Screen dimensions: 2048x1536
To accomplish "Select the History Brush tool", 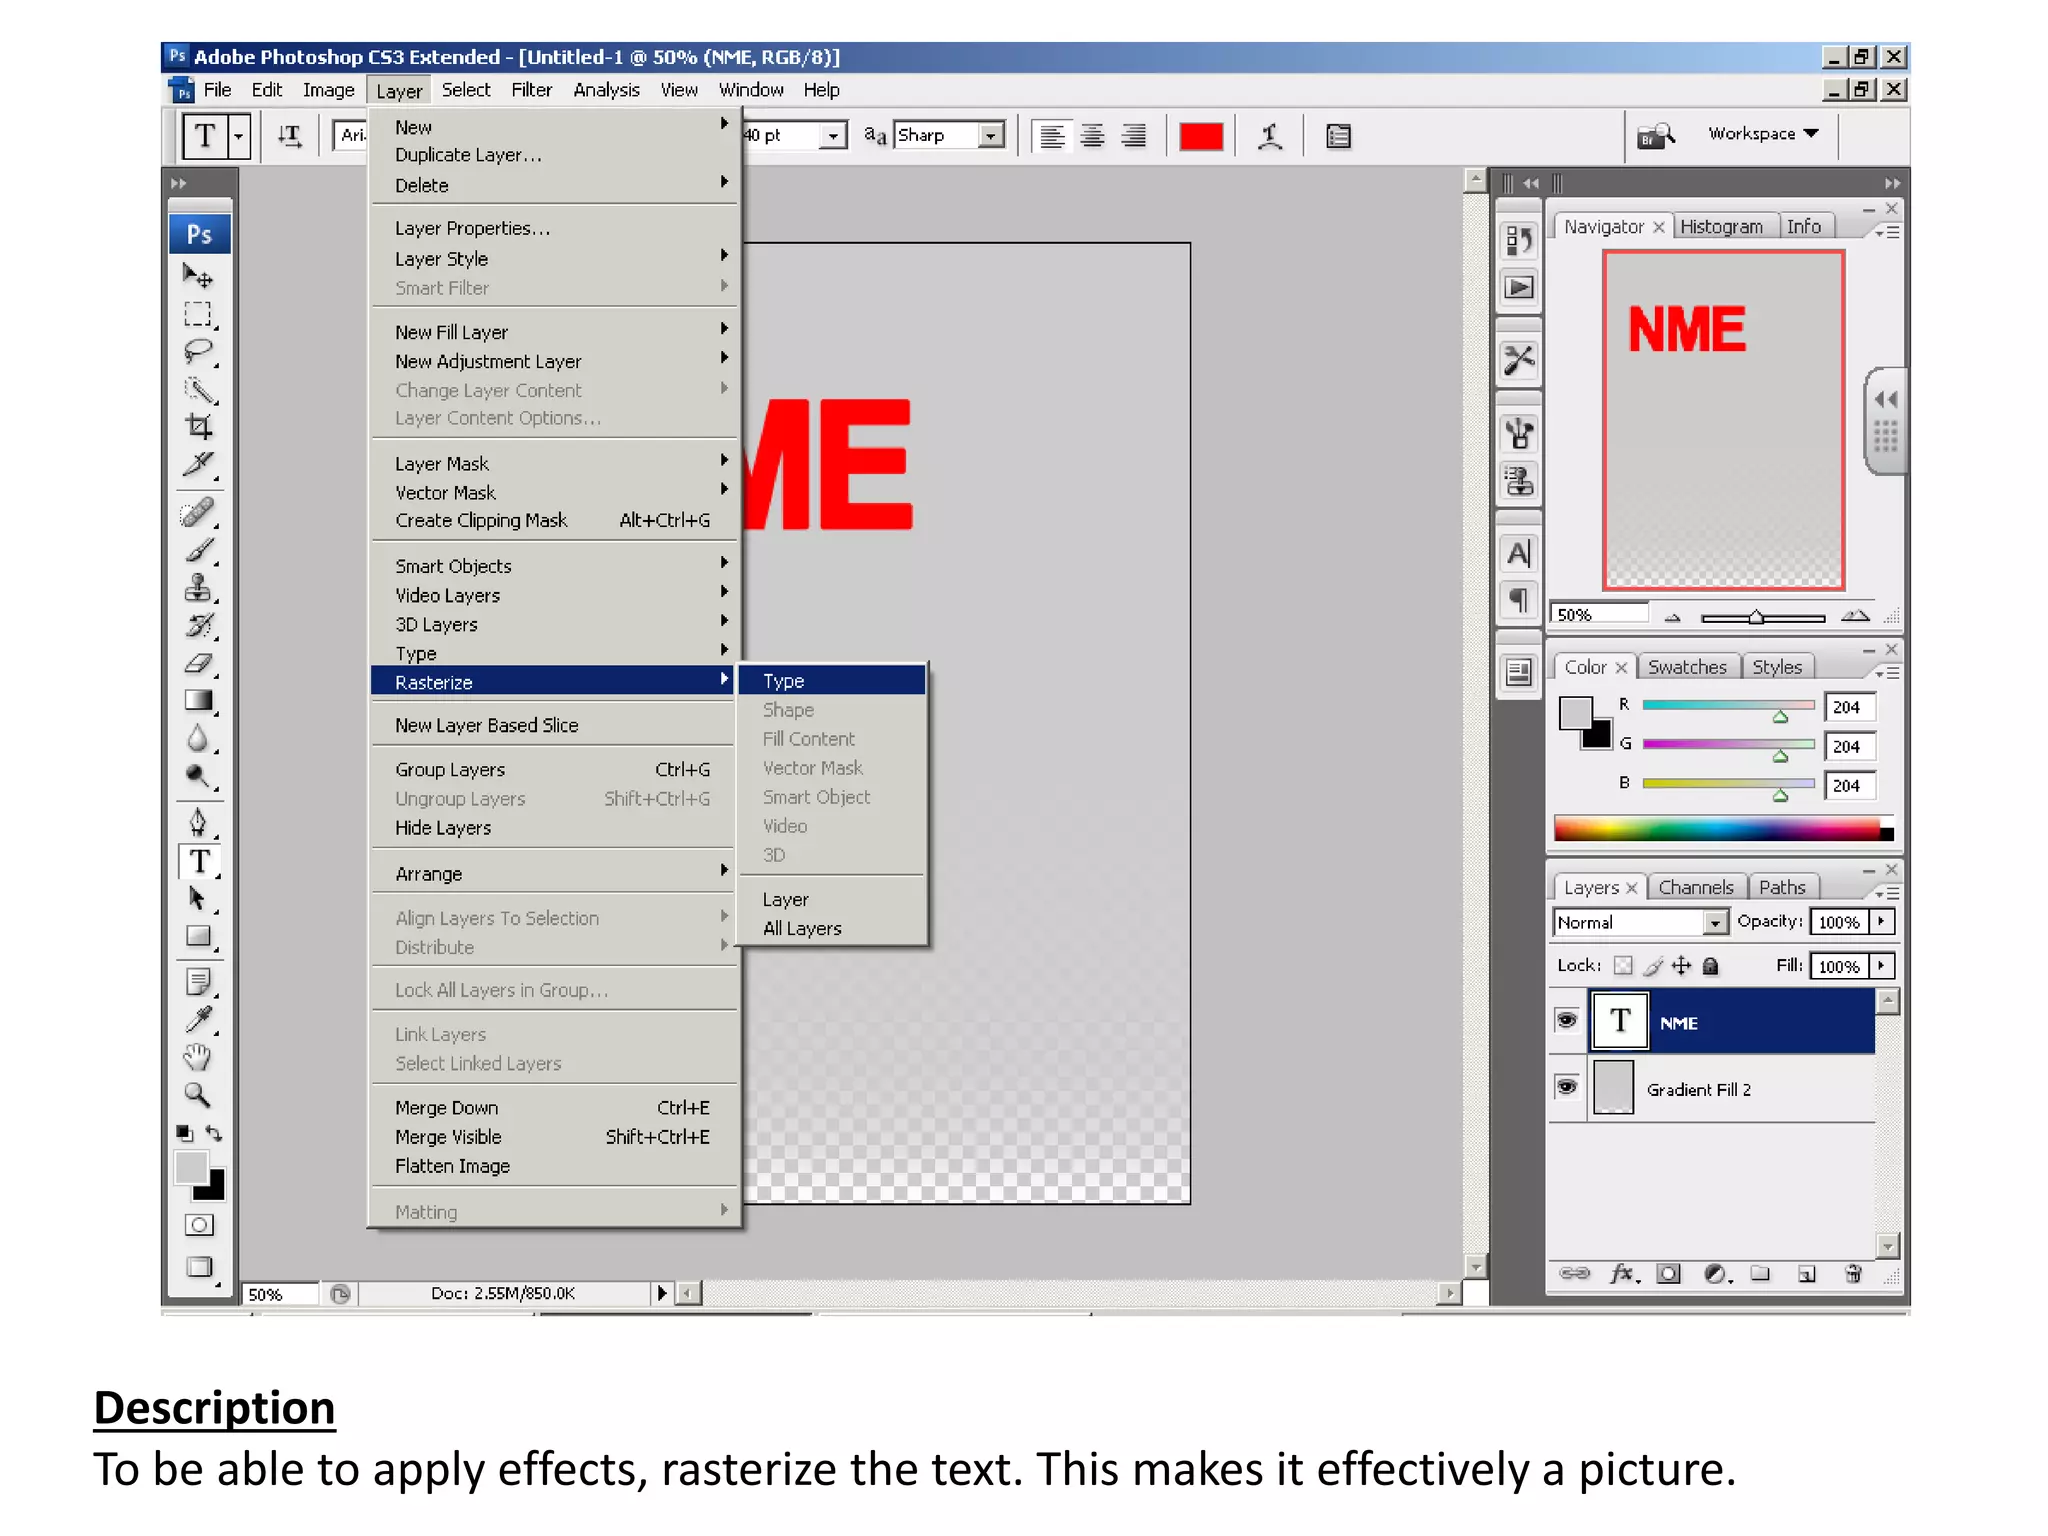I will coord(199,626).
